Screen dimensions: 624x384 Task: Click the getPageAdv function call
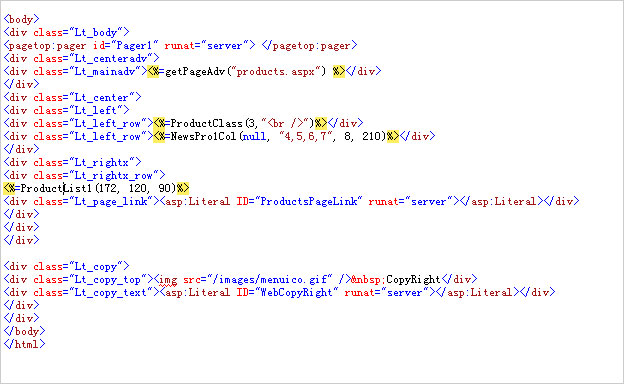pos(245,71)
